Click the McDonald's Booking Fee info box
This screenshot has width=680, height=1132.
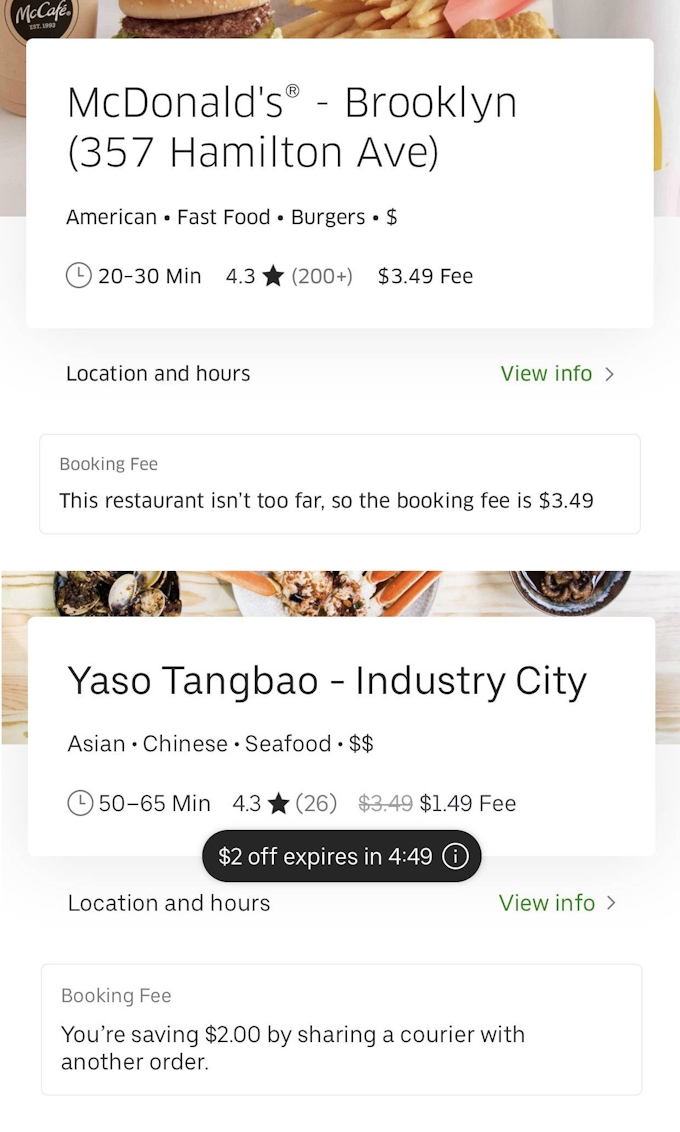[x=340, y=484]
